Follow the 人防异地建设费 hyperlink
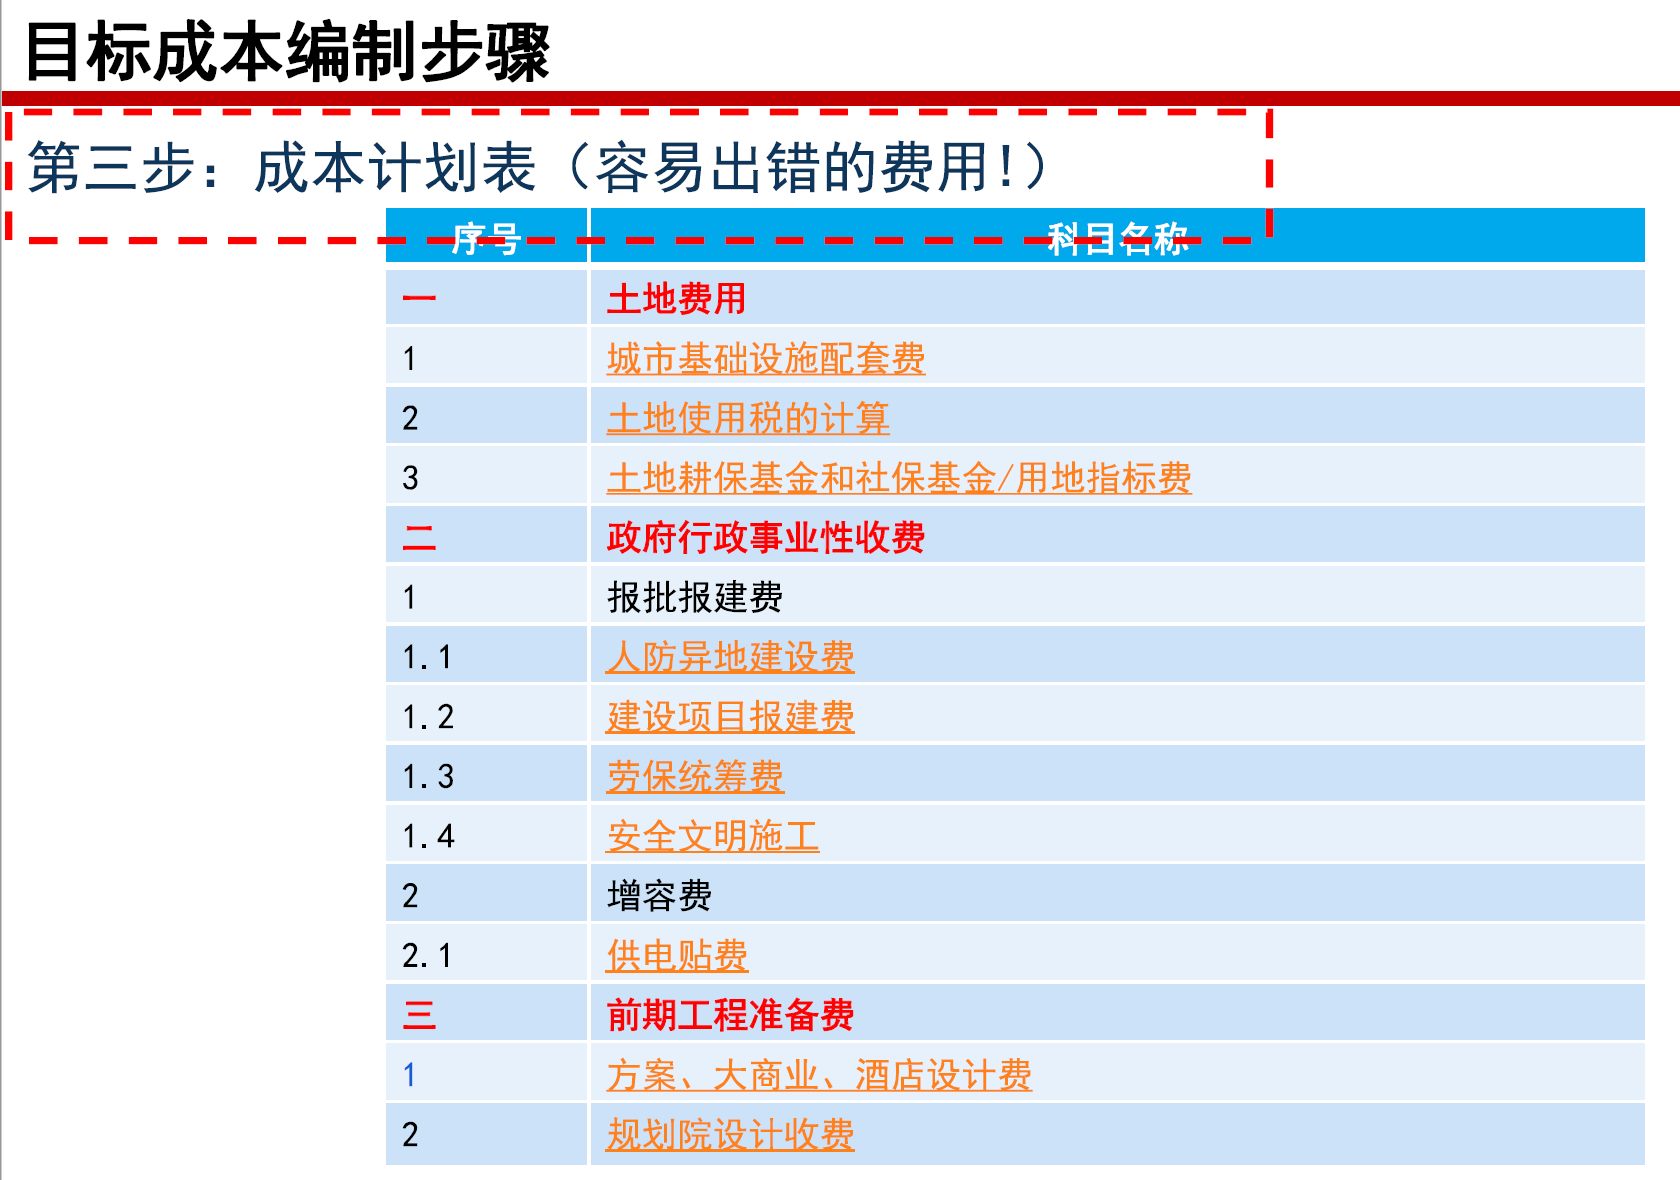Screen dimensions: 1680x1180 click(x=730, y=657)
